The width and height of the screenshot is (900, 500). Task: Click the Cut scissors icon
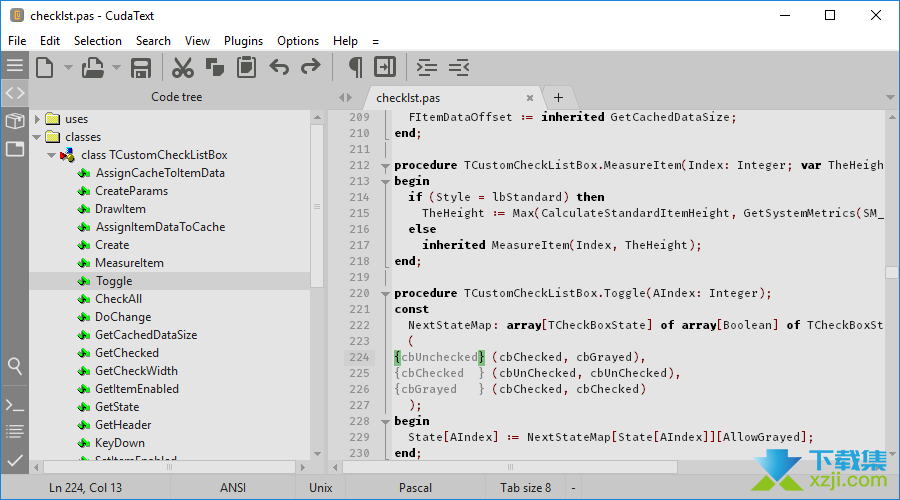tap(181, 67)
